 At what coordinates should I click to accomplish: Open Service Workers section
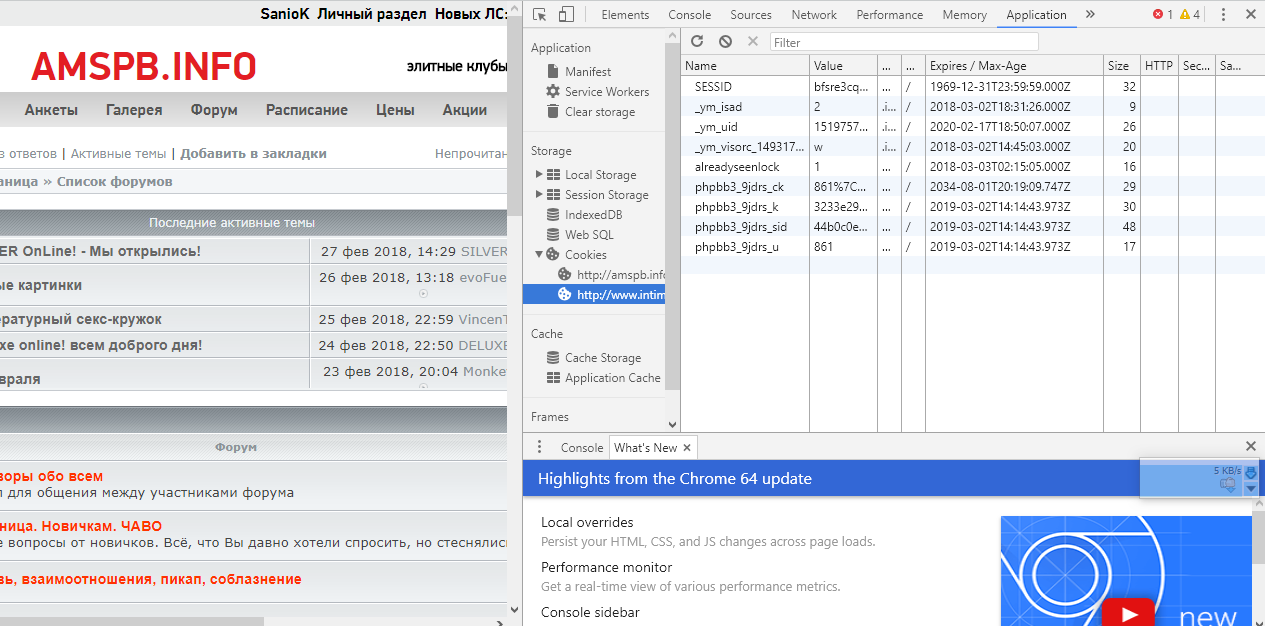coord(606,92)
